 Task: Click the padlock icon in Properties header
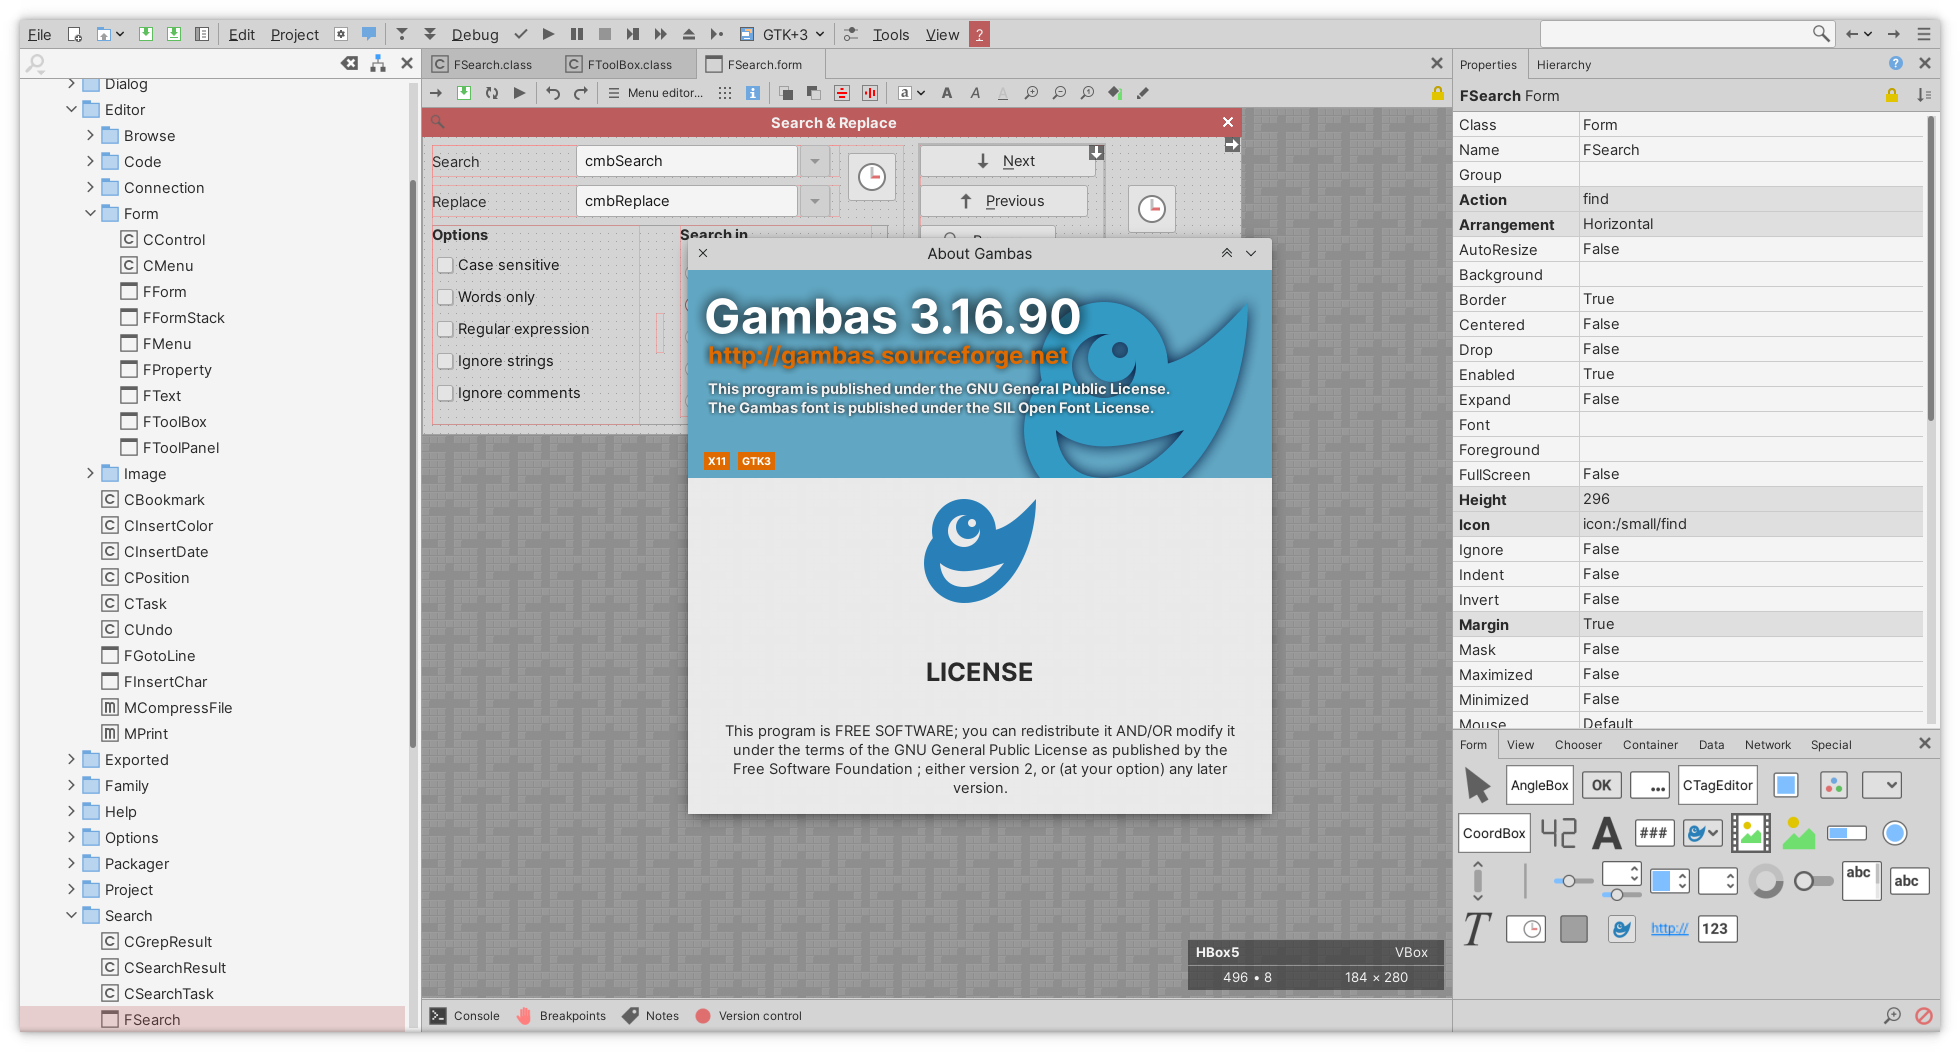1891,95
